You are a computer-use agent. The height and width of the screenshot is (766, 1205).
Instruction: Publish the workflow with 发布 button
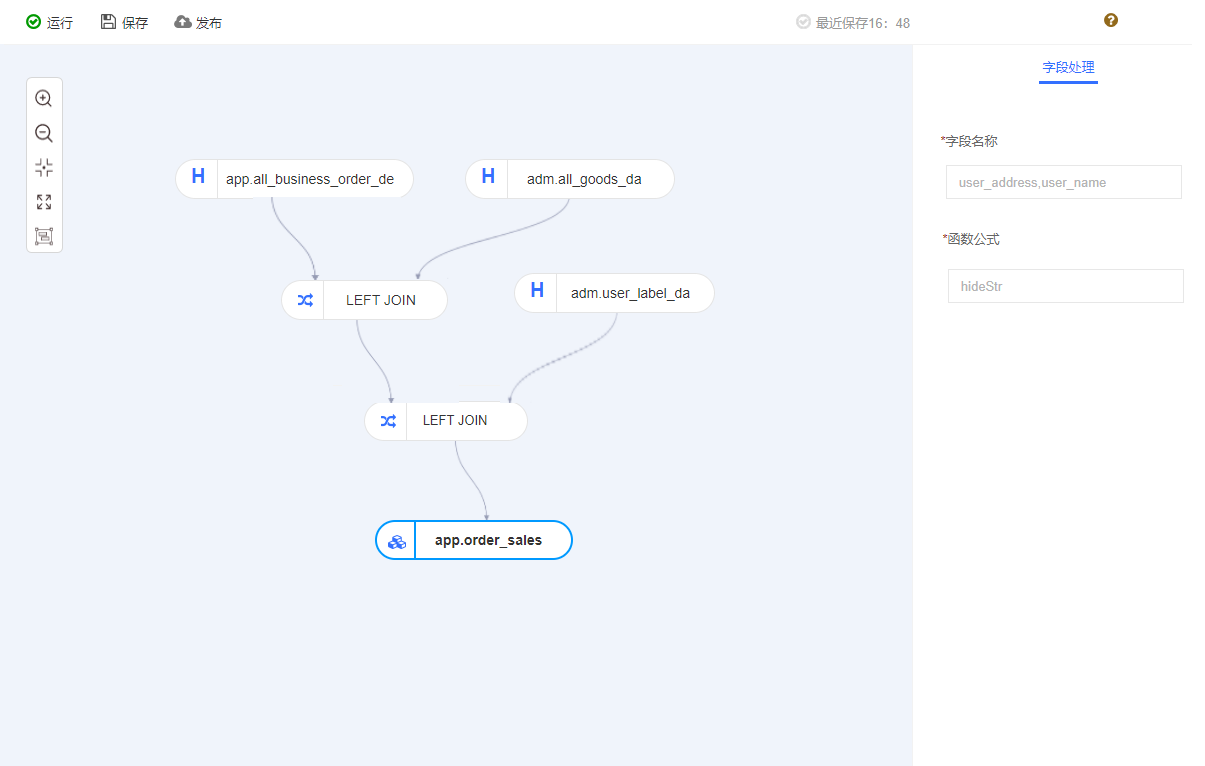click(x=198, y=22)
